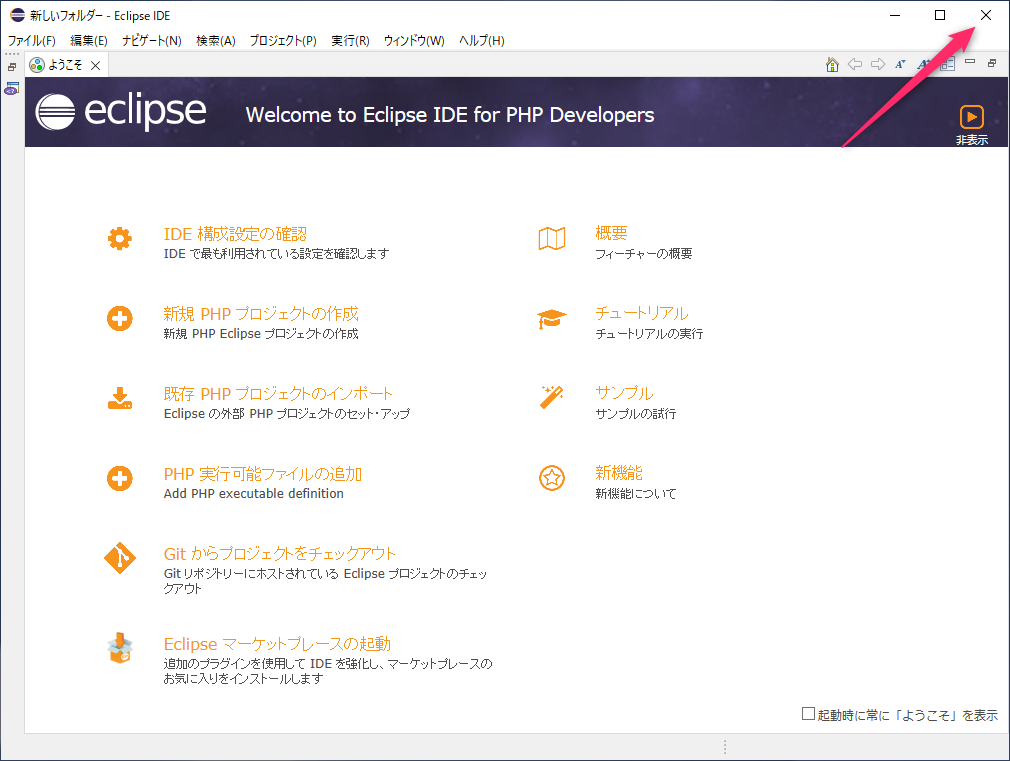Click text 'サンプルの試行'
The image size is (1010, 761).
coord(636,414)
